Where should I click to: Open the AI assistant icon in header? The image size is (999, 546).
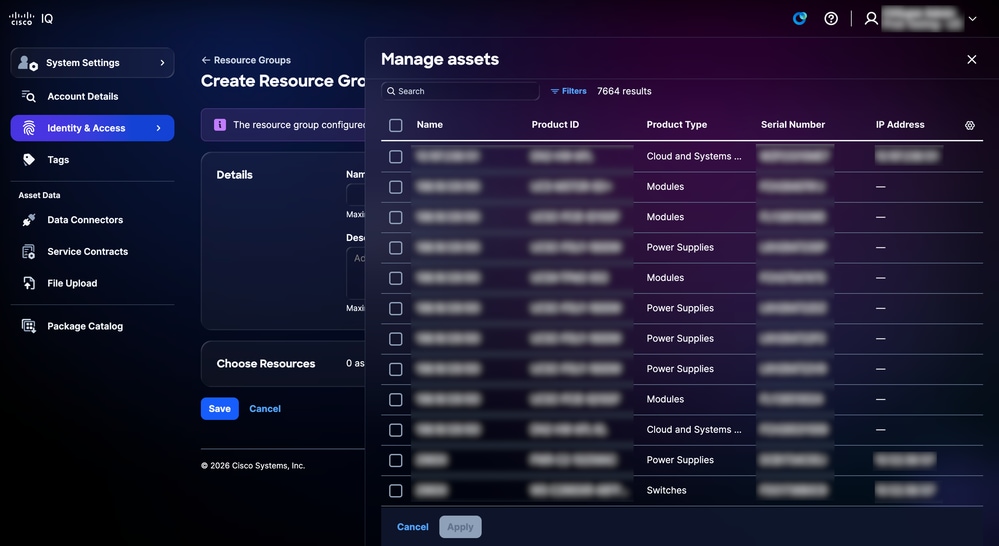point(800,18)
